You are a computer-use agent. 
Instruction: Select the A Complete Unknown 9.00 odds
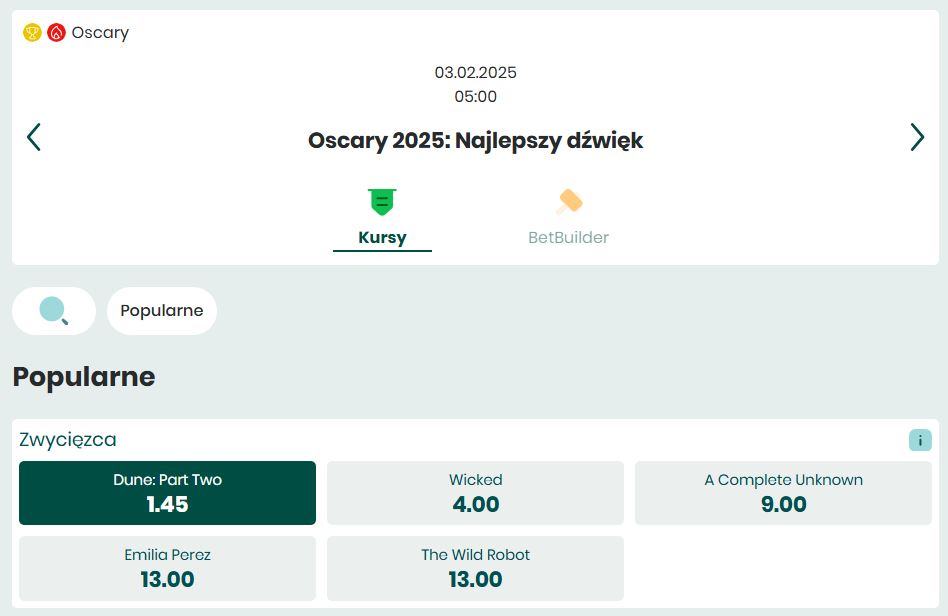point(782,492)
